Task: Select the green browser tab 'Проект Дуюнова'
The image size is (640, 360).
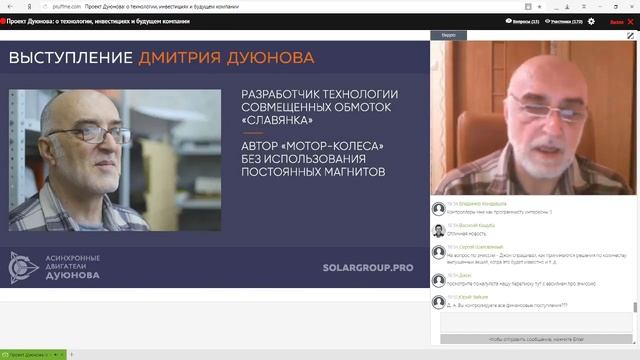Action: pyautogui.click(x=33, y=355)
